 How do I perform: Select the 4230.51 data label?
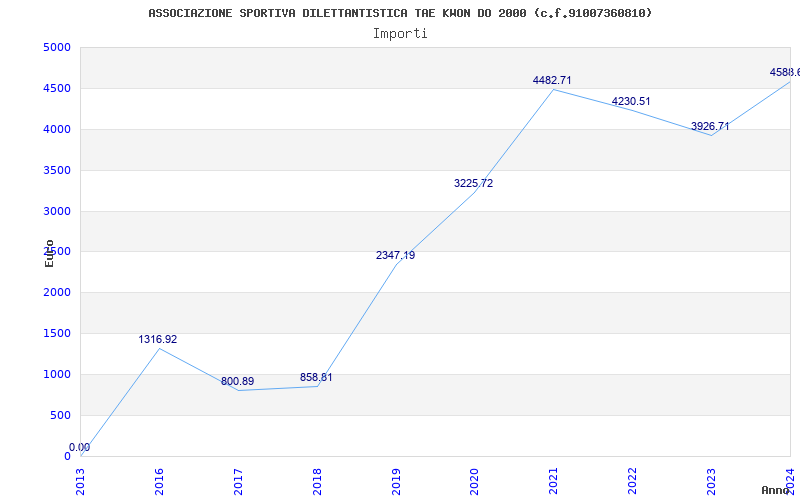point(631,101)
